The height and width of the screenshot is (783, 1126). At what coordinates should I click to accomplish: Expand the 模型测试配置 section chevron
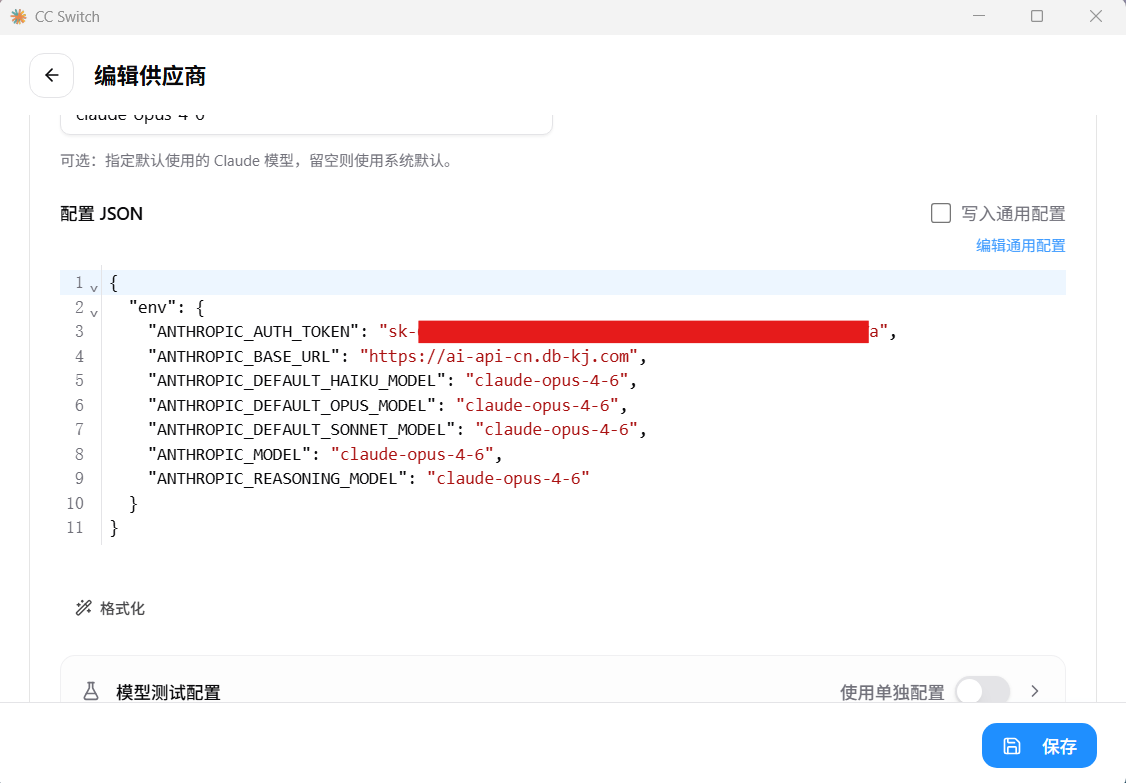[1035, 691]
